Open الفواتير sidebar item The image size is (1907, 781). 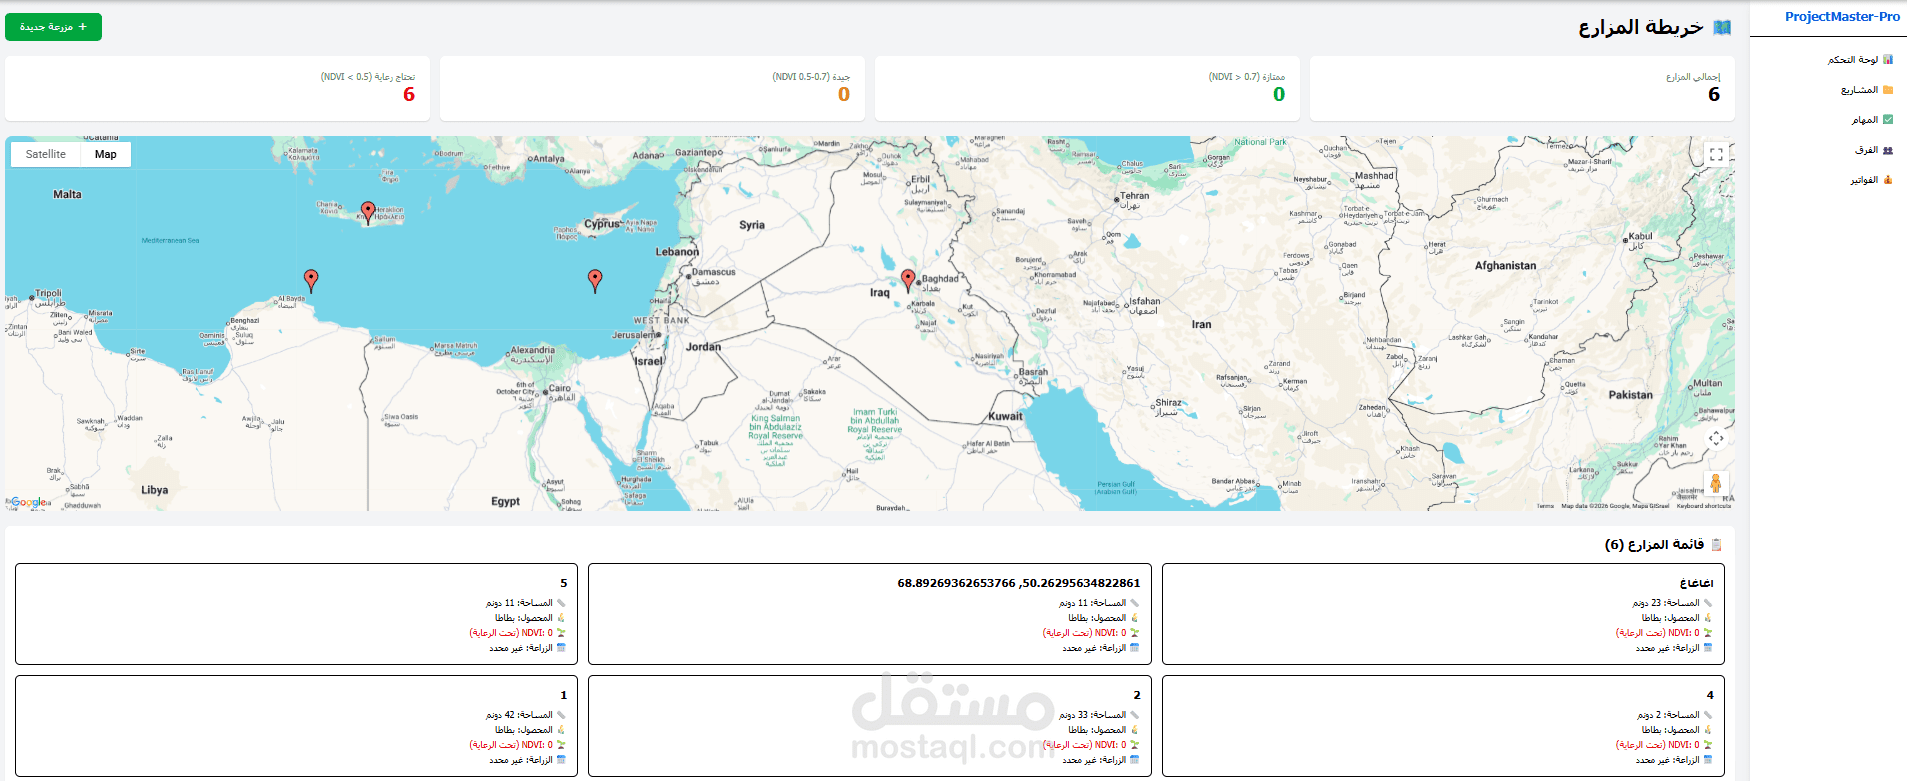(1870, 180)
